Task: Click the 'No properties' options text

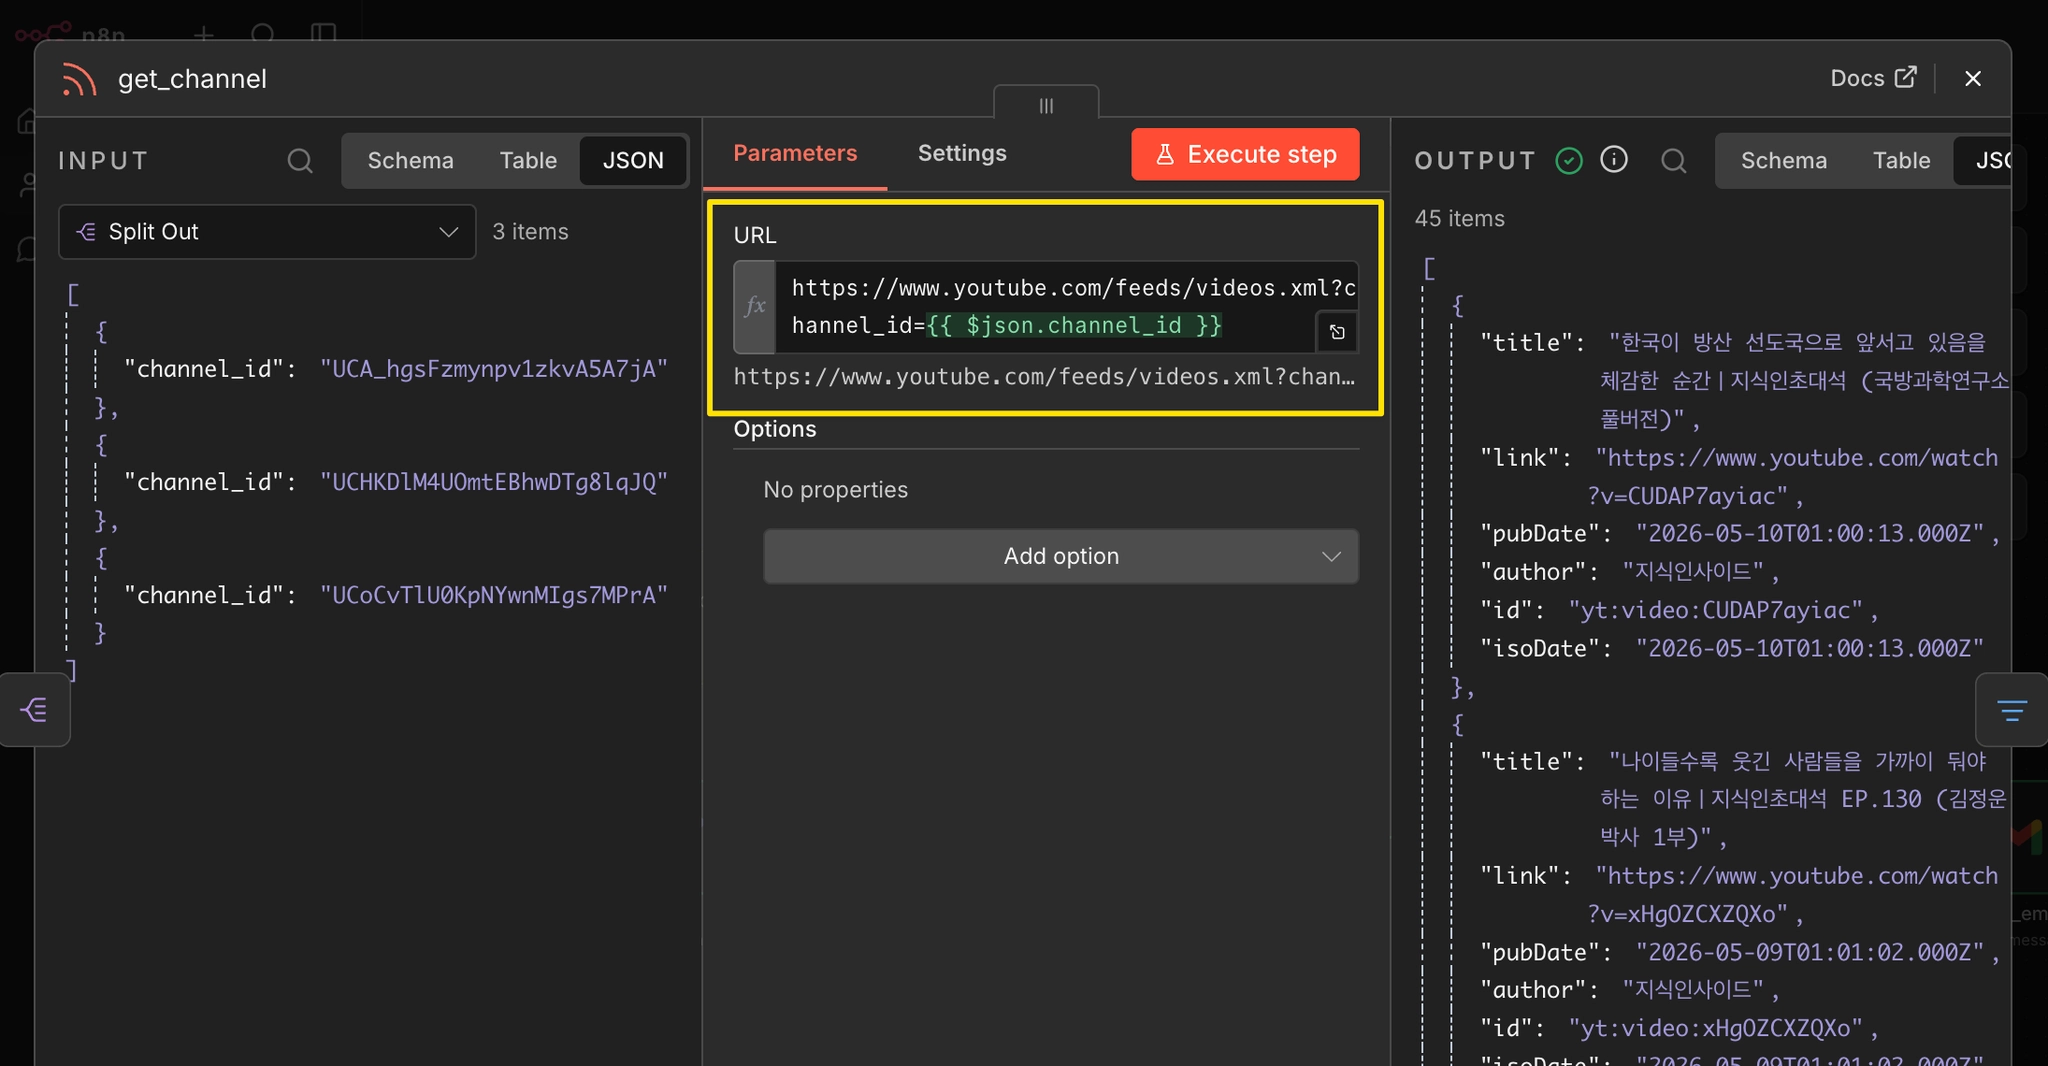Action: click(x=836, y=490)
